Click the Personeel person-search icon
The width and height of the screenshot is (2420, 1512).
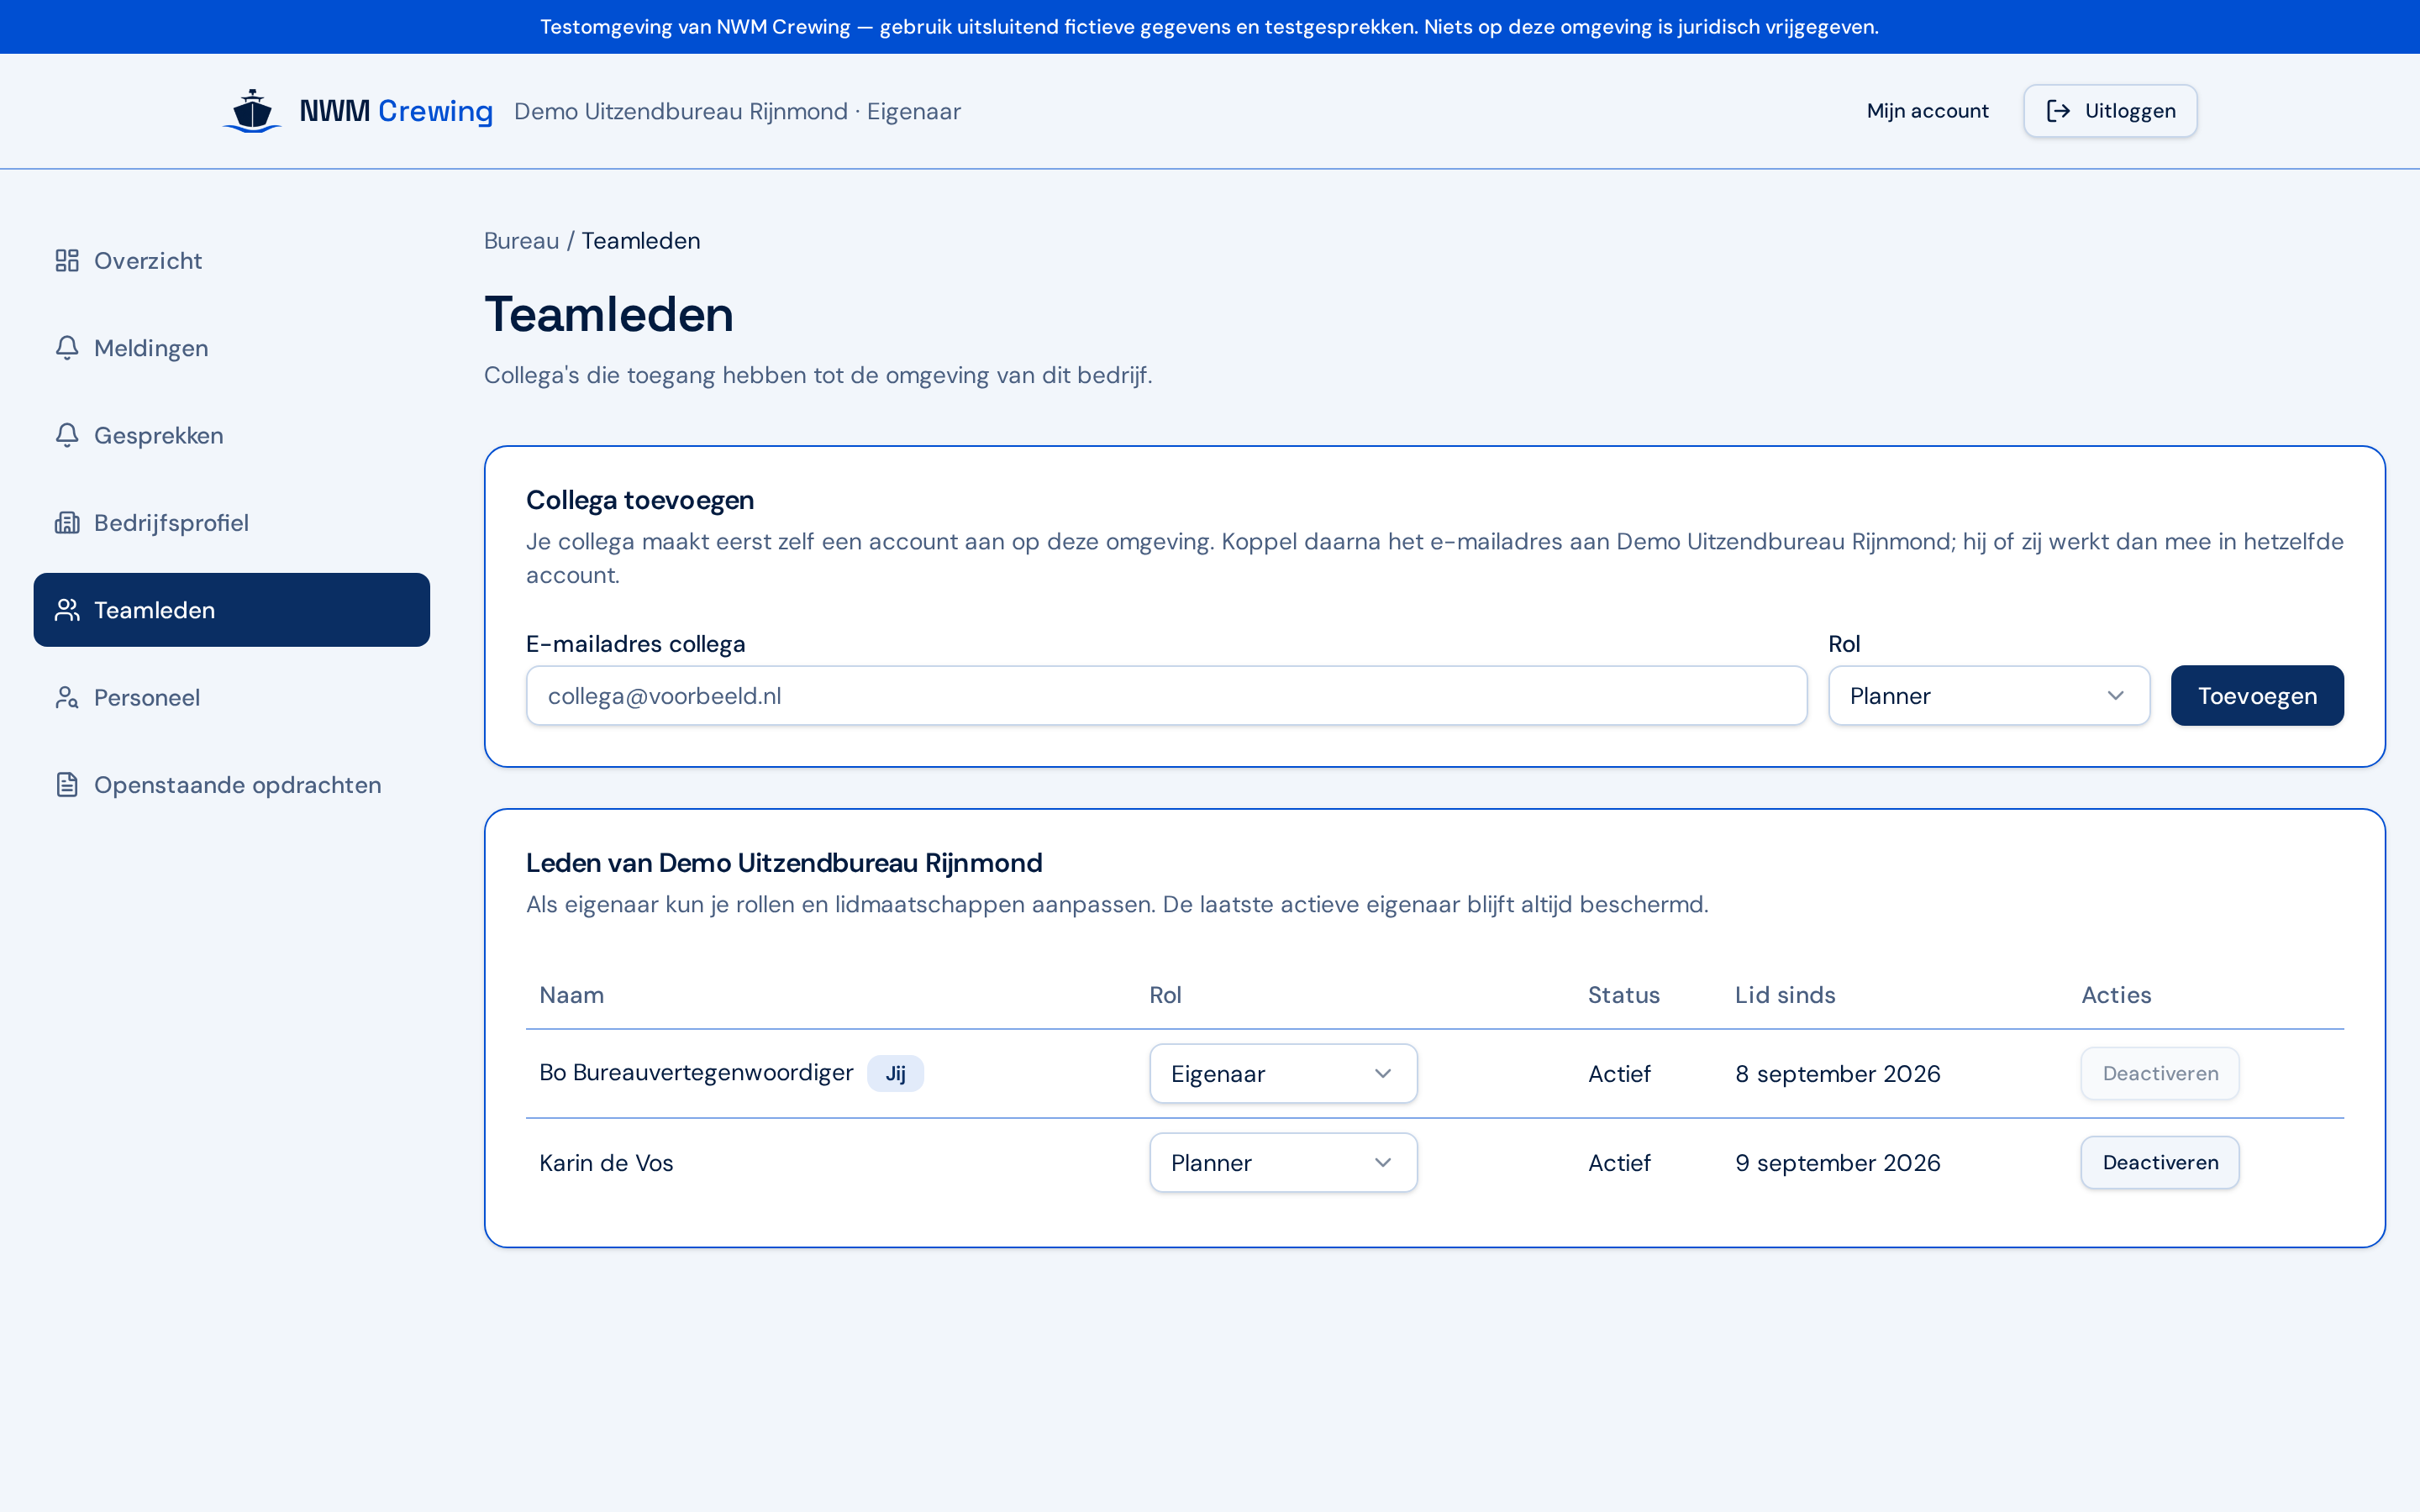[x=67, y=697]
